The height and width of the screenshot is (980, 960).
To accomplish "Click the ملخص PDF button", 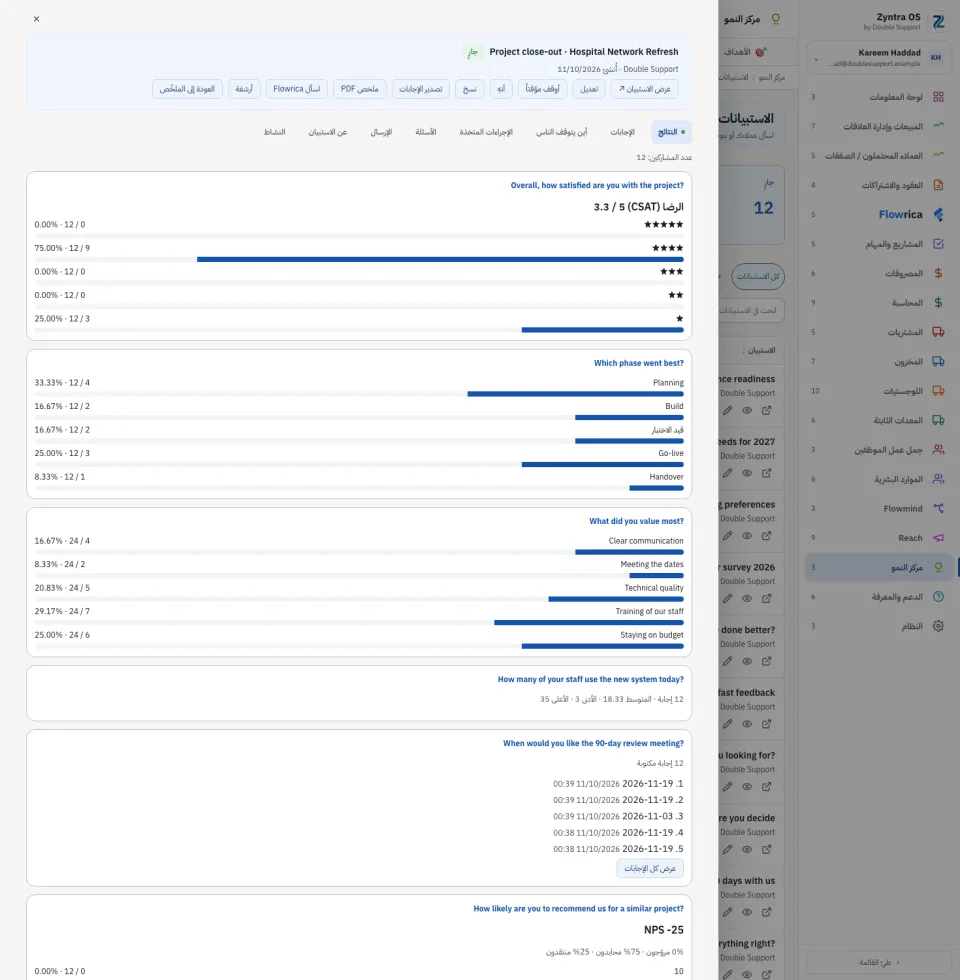I will 359,89.
